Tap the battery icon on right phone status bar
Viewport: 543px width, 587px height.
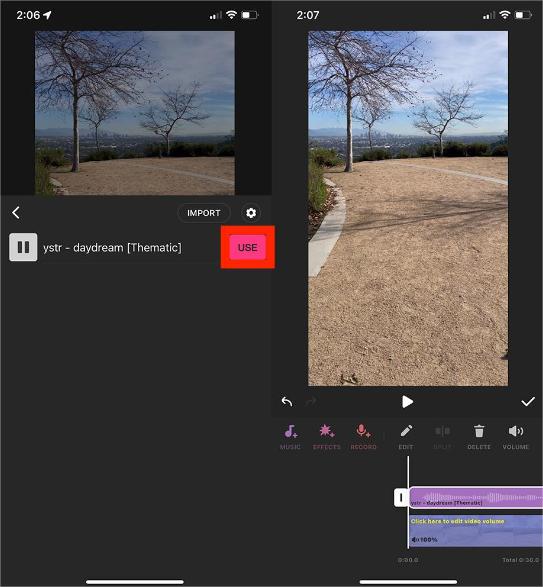[524, 15]
